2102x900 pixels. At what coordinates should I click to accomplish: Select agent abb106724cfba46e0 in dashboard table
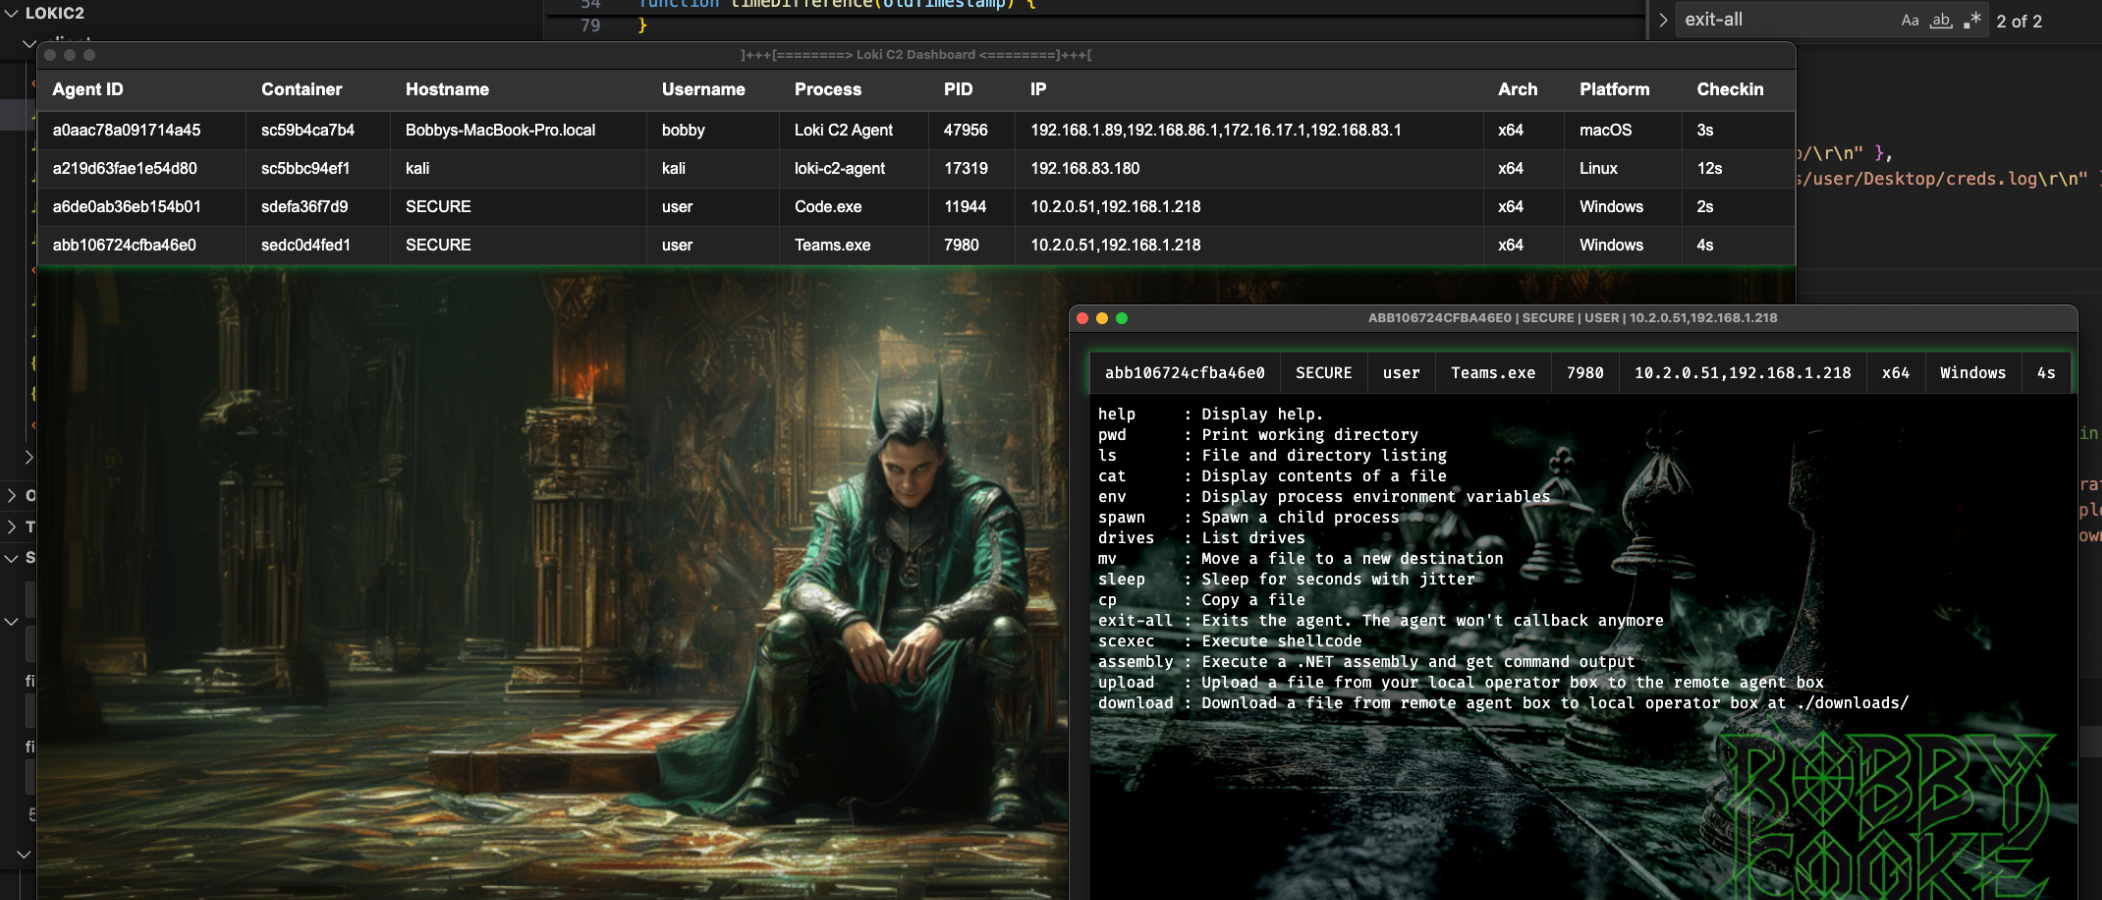[x=124, y=244]
